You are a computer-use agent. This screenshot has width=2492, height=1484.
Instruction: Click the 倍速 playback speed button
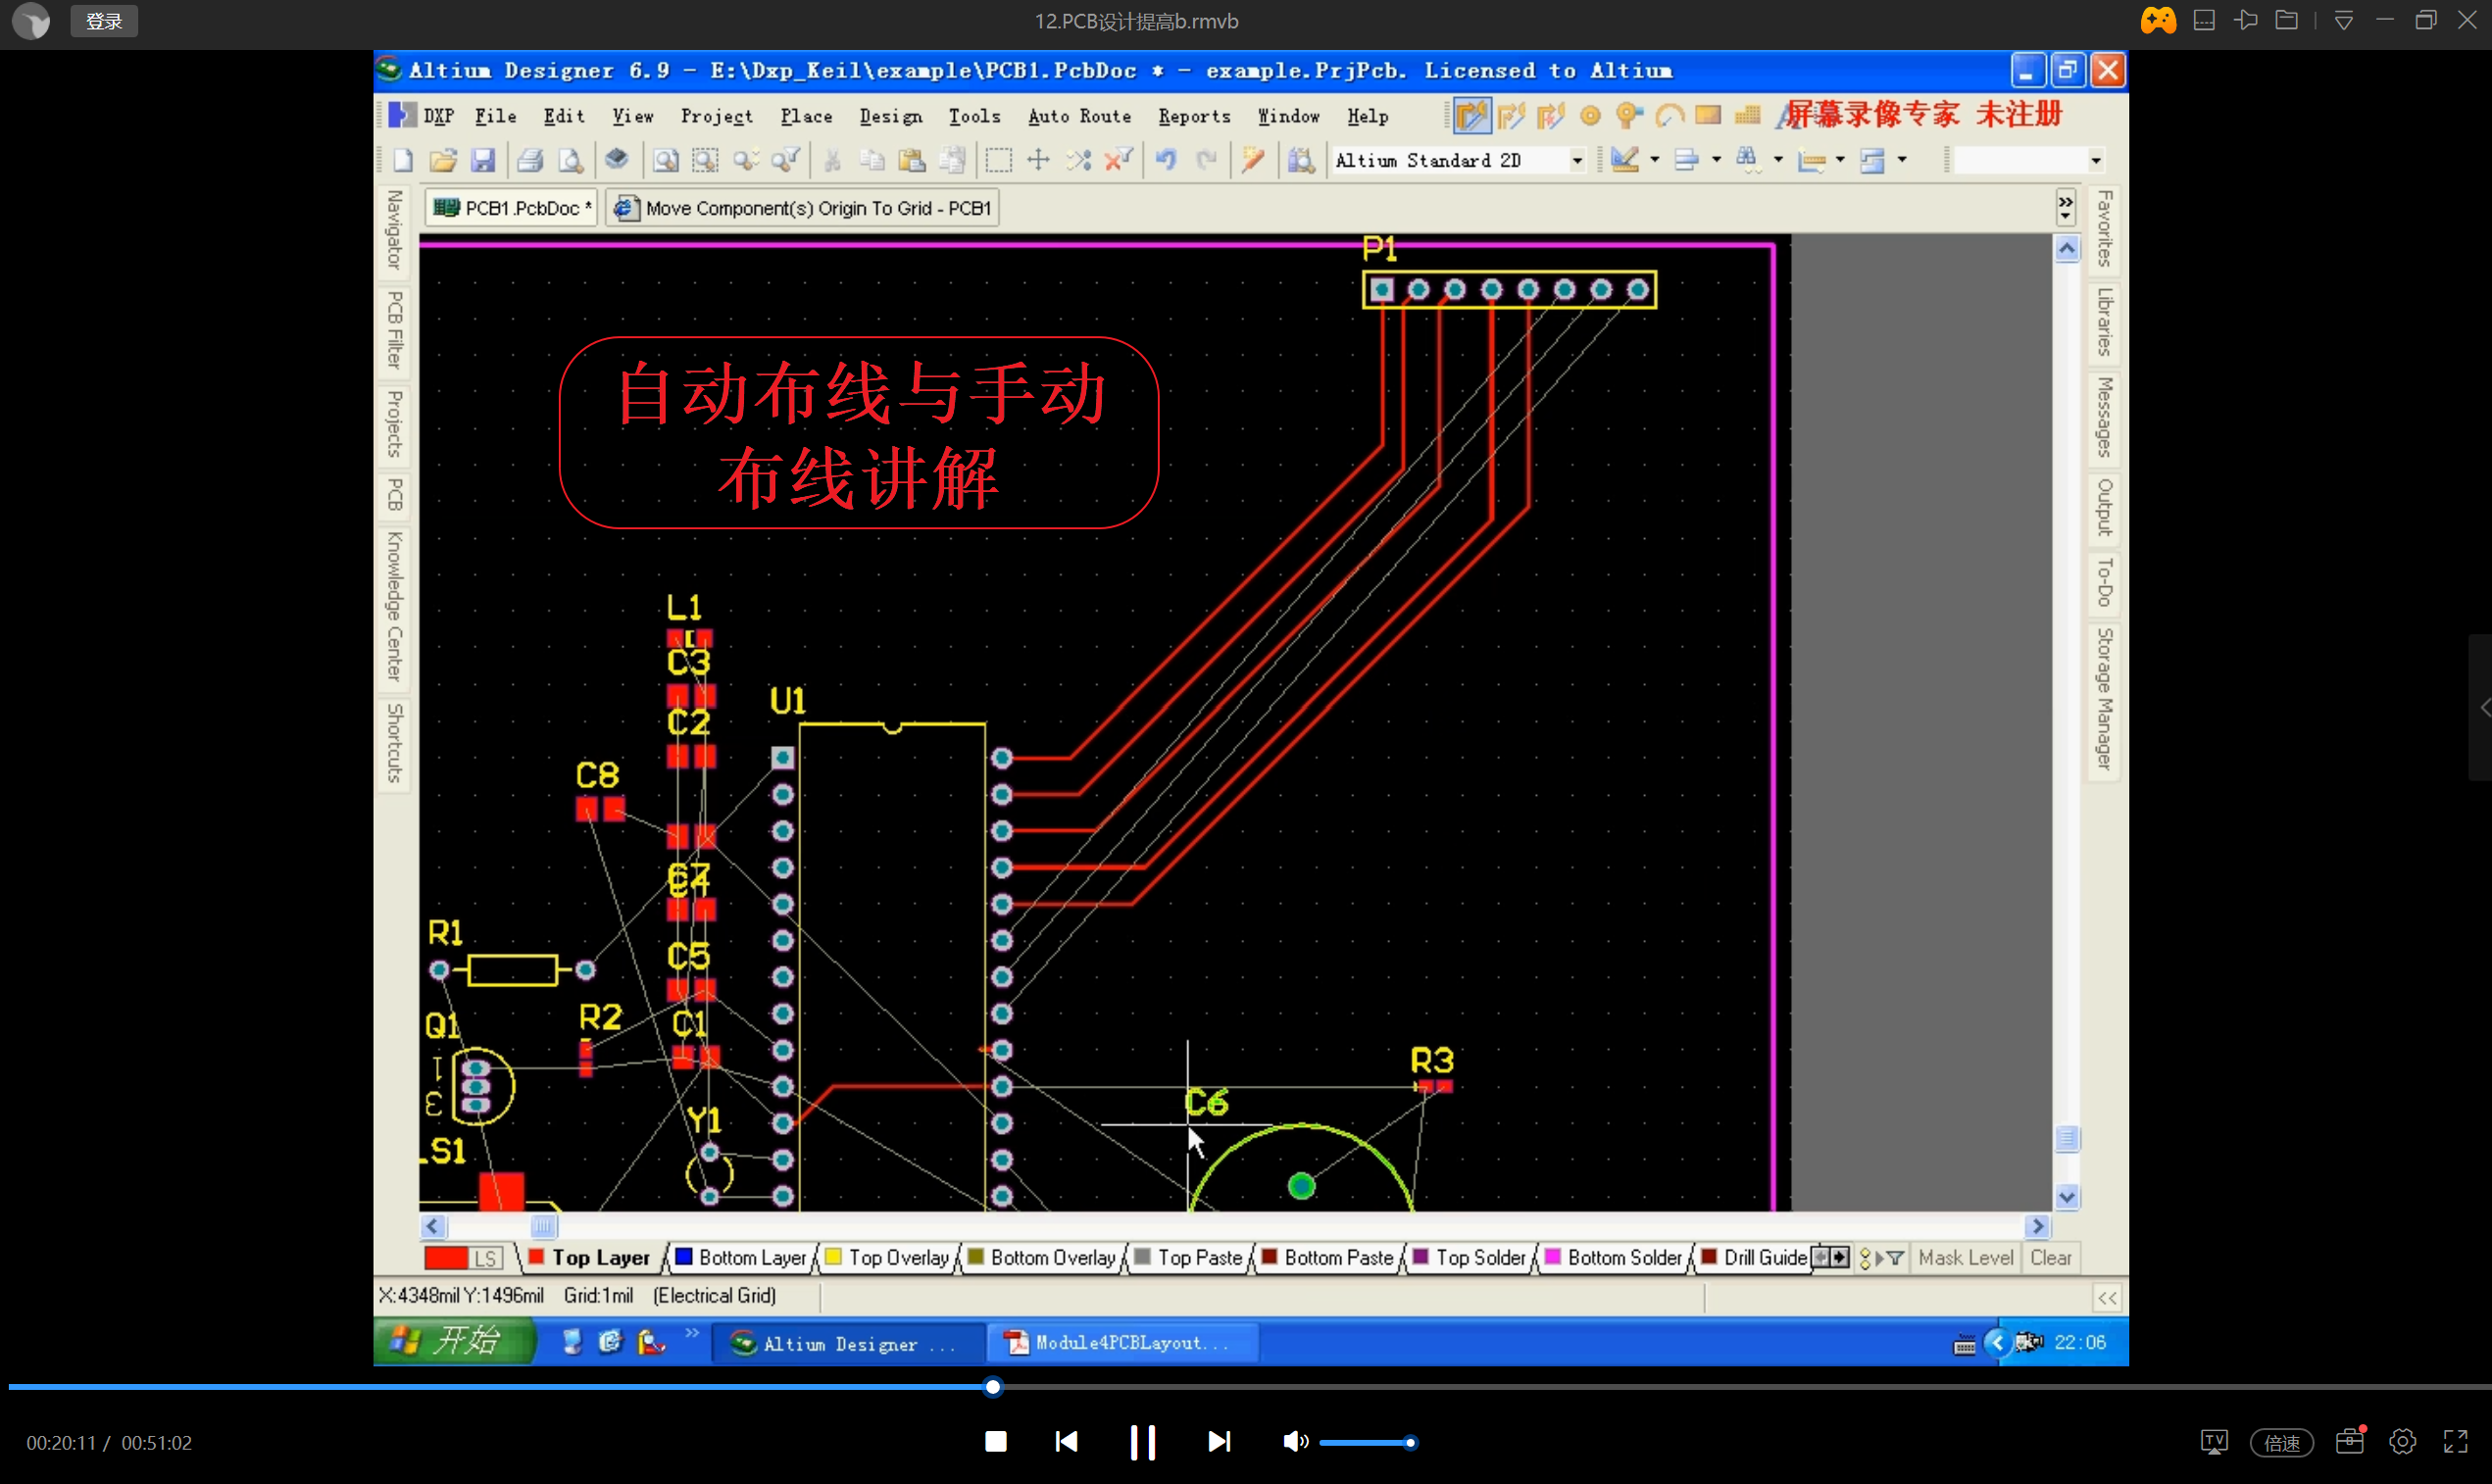point(2281,1442)
